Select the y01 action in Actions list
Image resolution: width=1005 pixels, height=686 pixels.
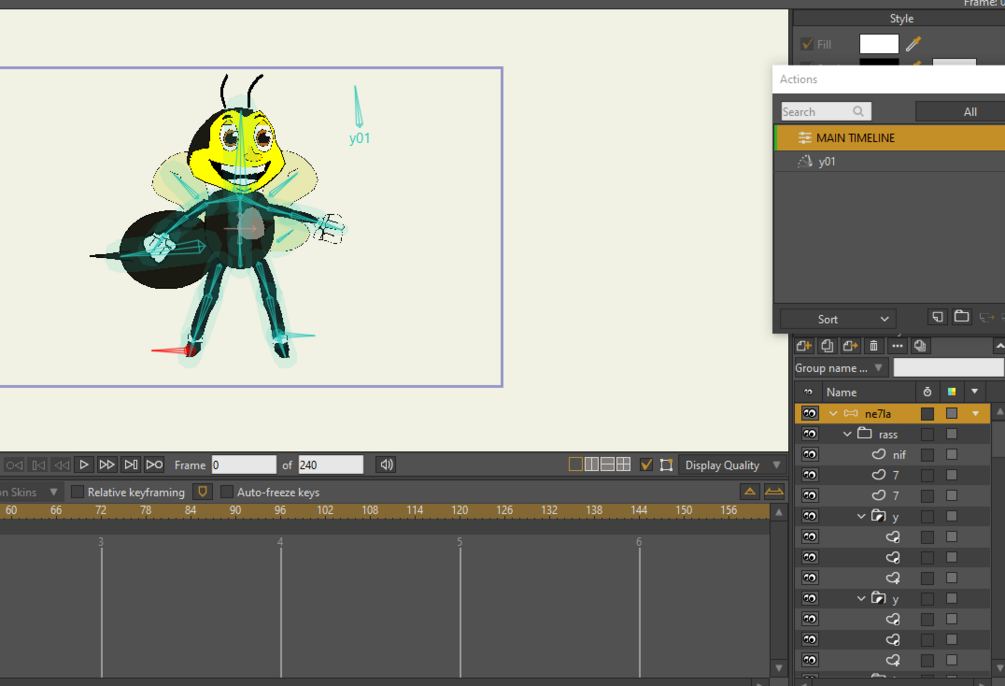[x=890, y=162]
